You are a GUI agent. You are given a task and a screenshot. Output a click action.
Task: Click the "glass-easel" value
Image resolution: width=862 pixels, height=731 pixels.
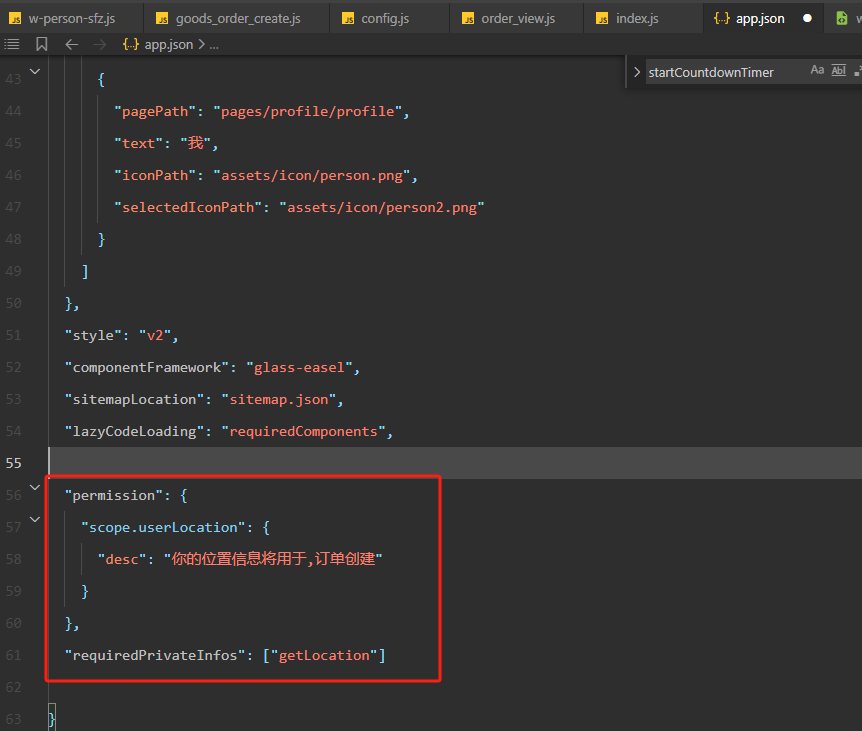(299, 367)
